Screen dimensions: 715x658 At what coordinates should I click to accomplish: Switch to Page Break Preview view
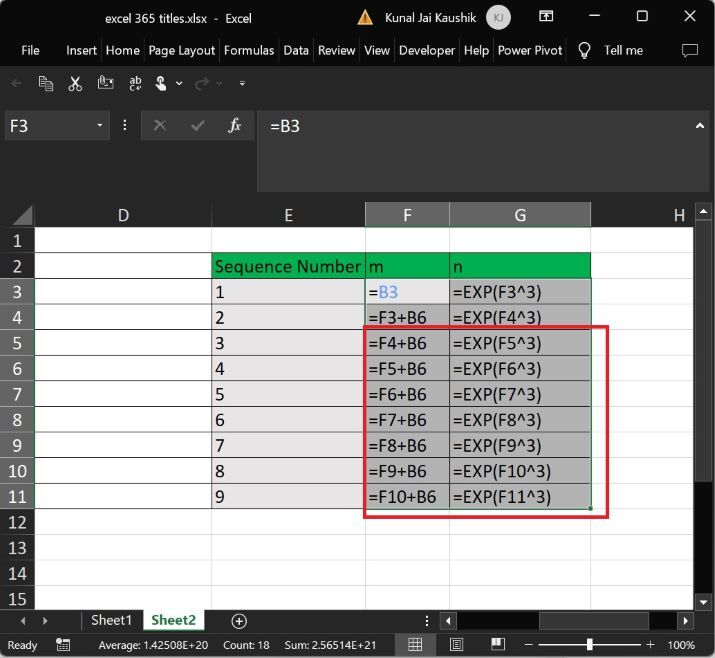496,645
